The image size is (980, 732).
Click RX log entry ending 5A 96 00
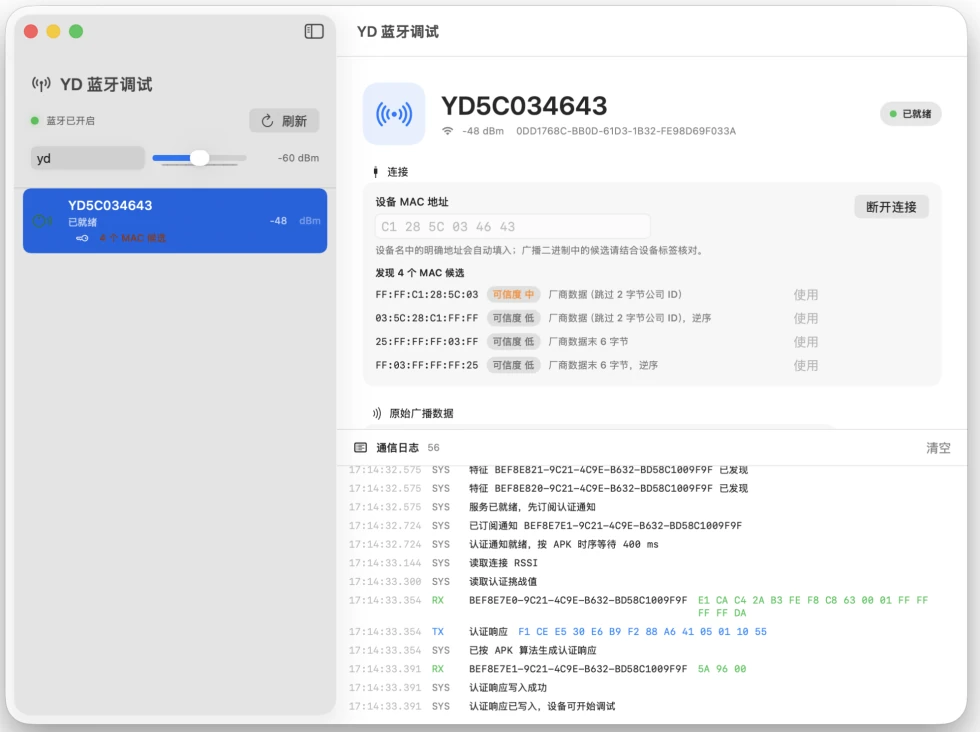548,669
